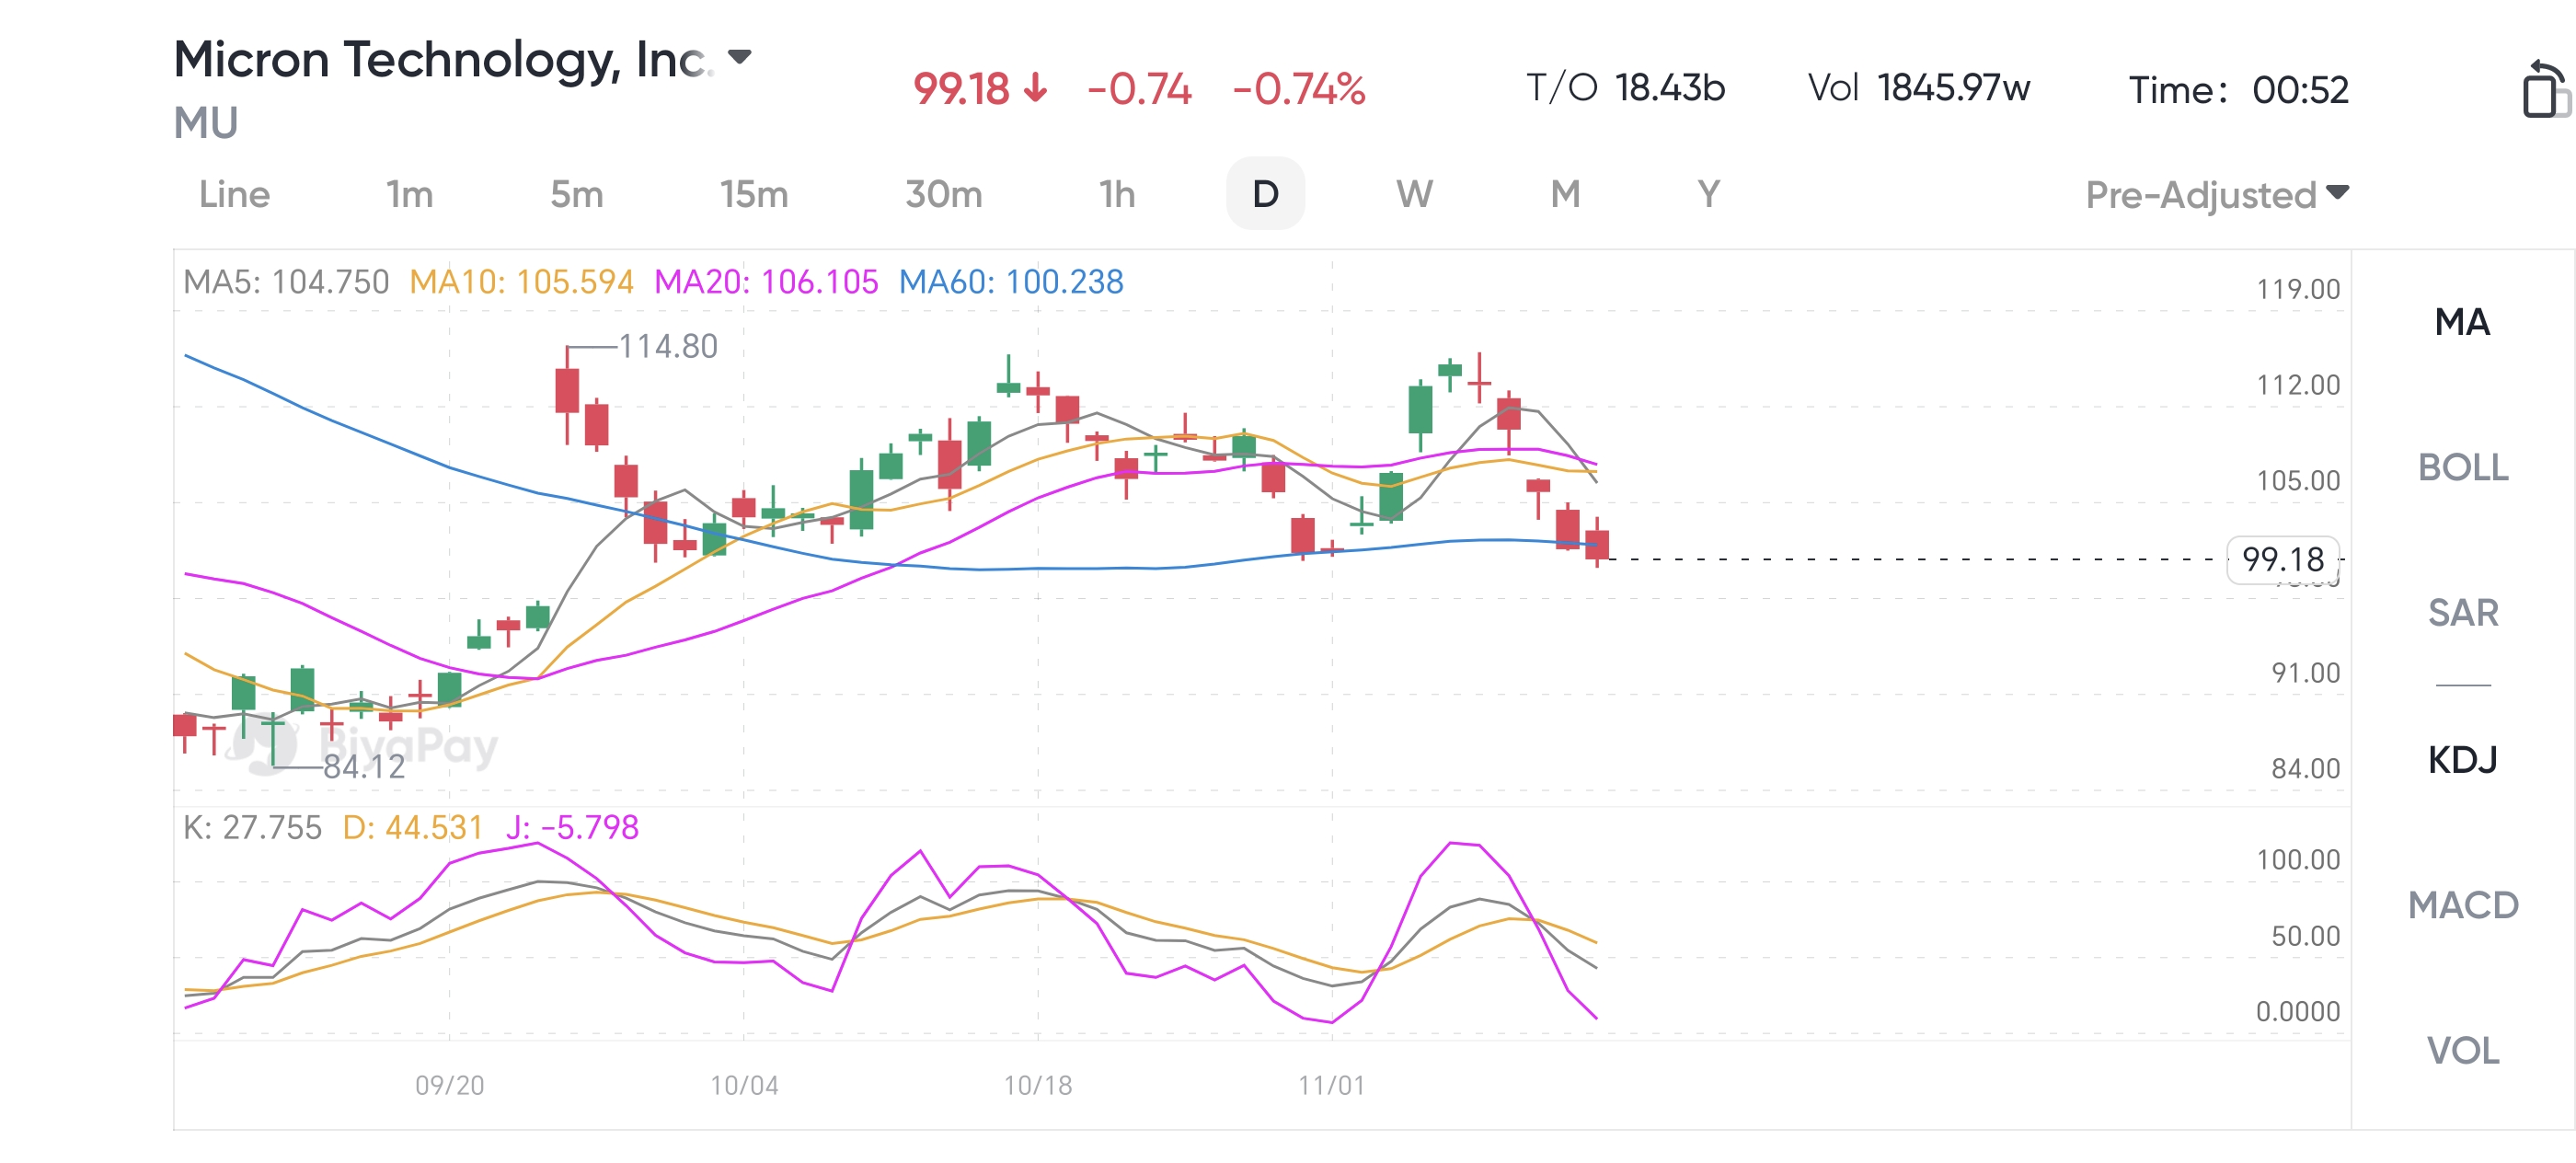This screenshot has height=1163, width=2576.
Task: Open the stock selector dropdown arrow
Action: click(x=739, y=56)
